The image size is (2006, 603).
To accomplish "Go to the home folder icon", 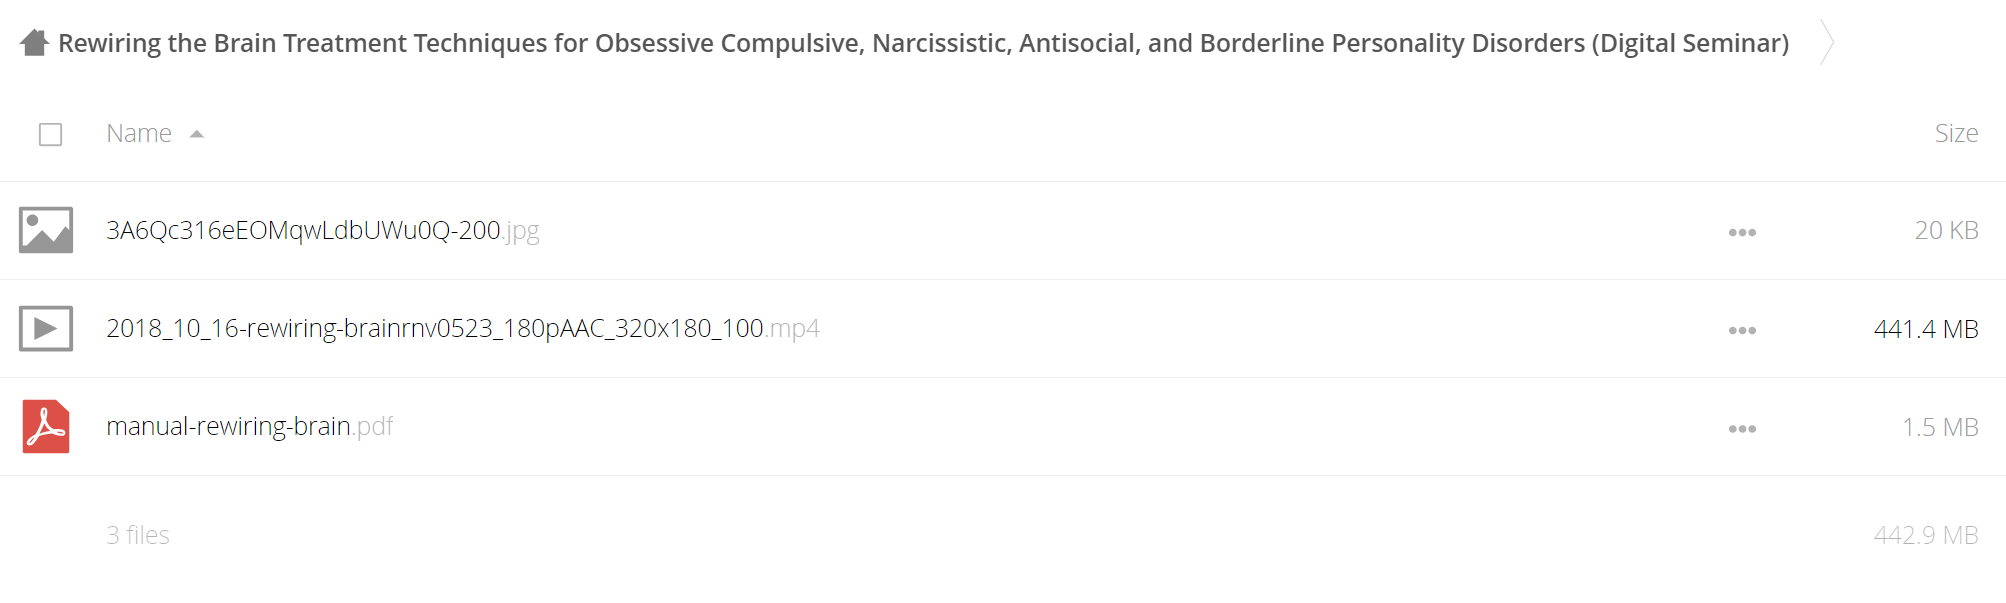I will (x=34, y=43).
